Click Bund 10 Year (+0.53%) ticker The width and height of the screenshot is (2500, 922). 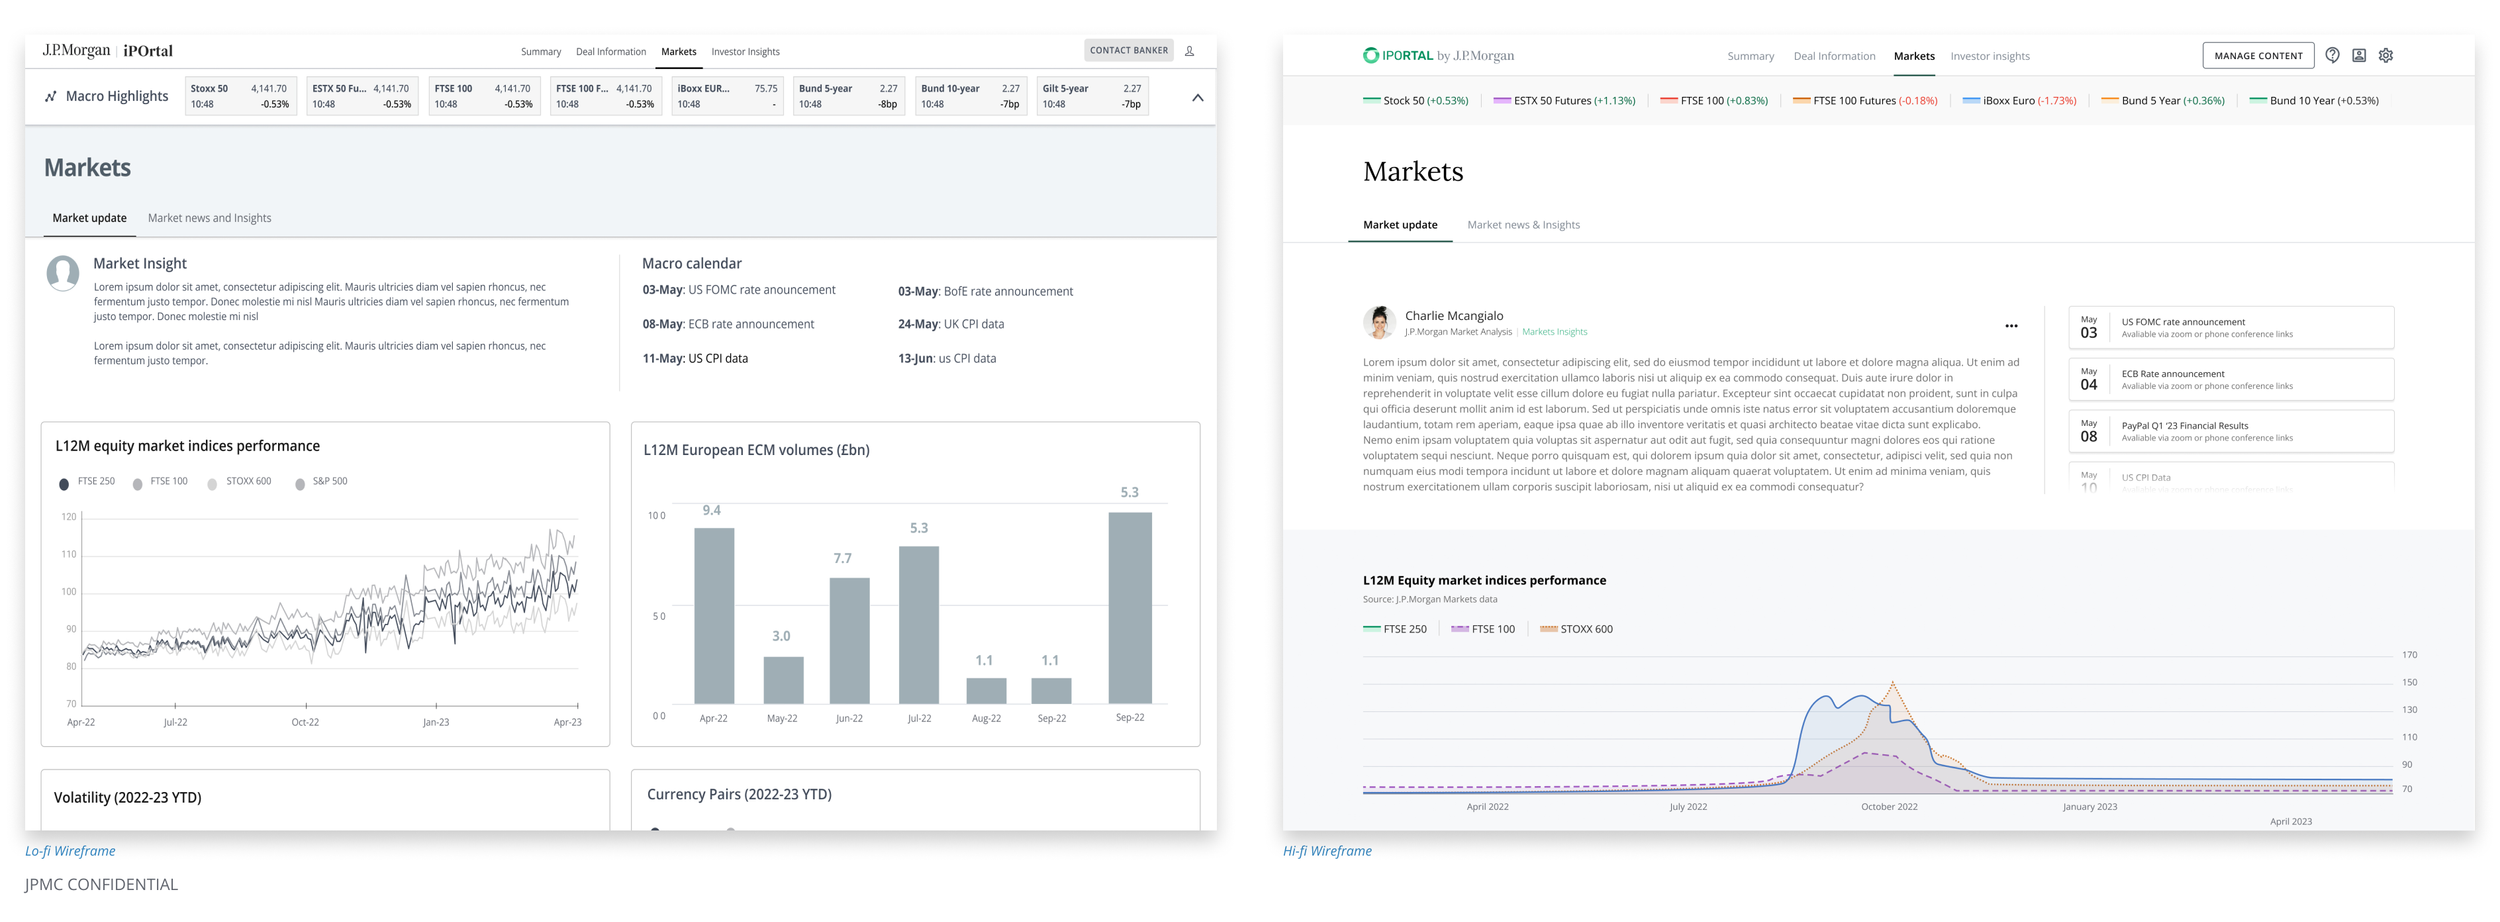(2313, 101)
